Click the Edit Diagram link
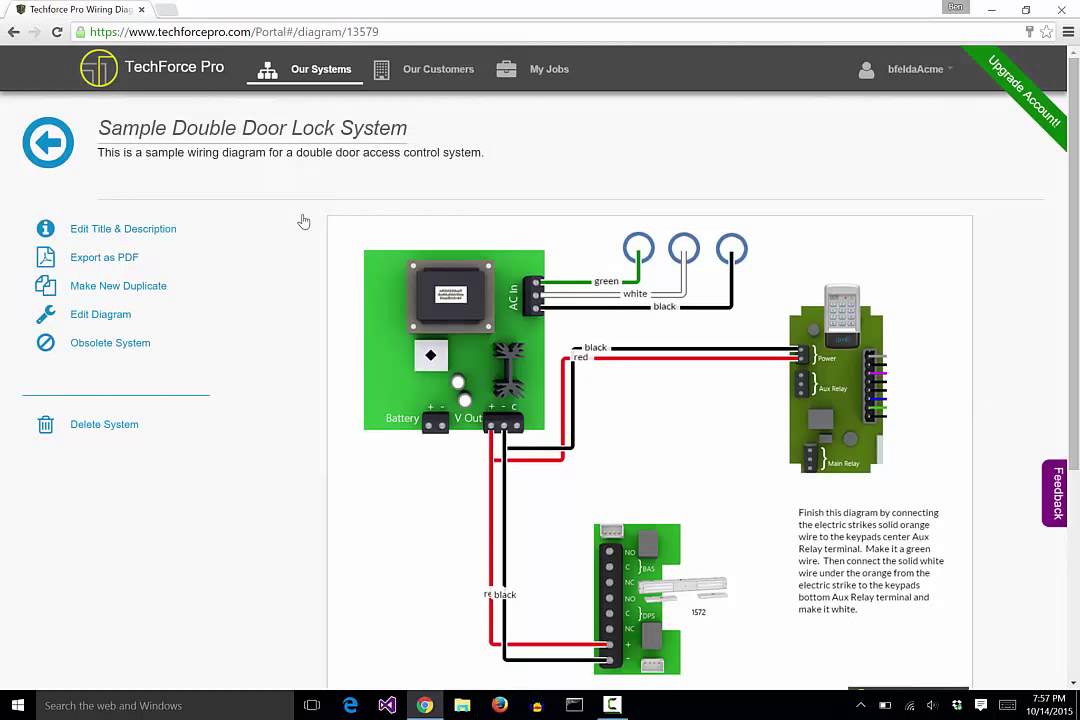 [x=101, y=314]
